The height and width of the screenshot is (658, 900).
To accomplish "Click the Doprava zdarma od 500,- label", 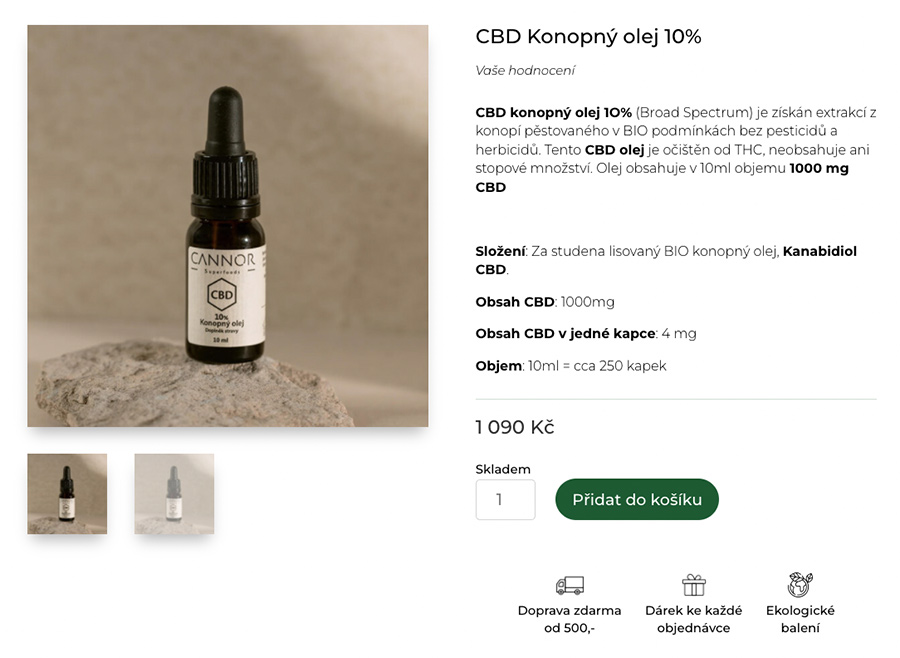I will (x=569, y=619).
